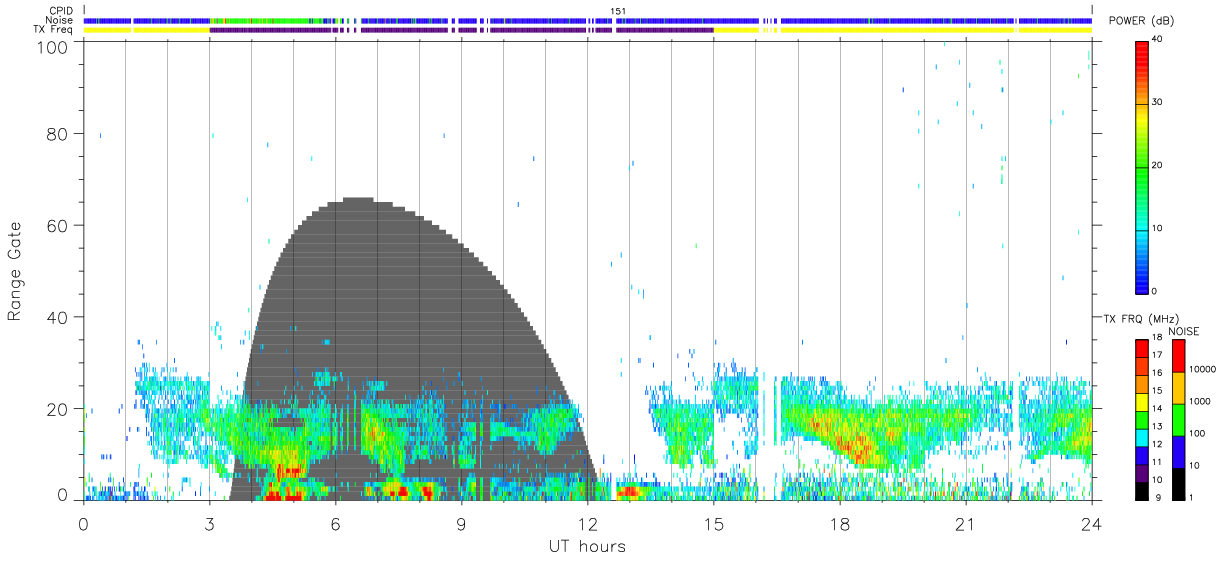1228x567 pixels.
Task: Click the 12 tick on UT hours axis
Action: click(x=587, y=523)
